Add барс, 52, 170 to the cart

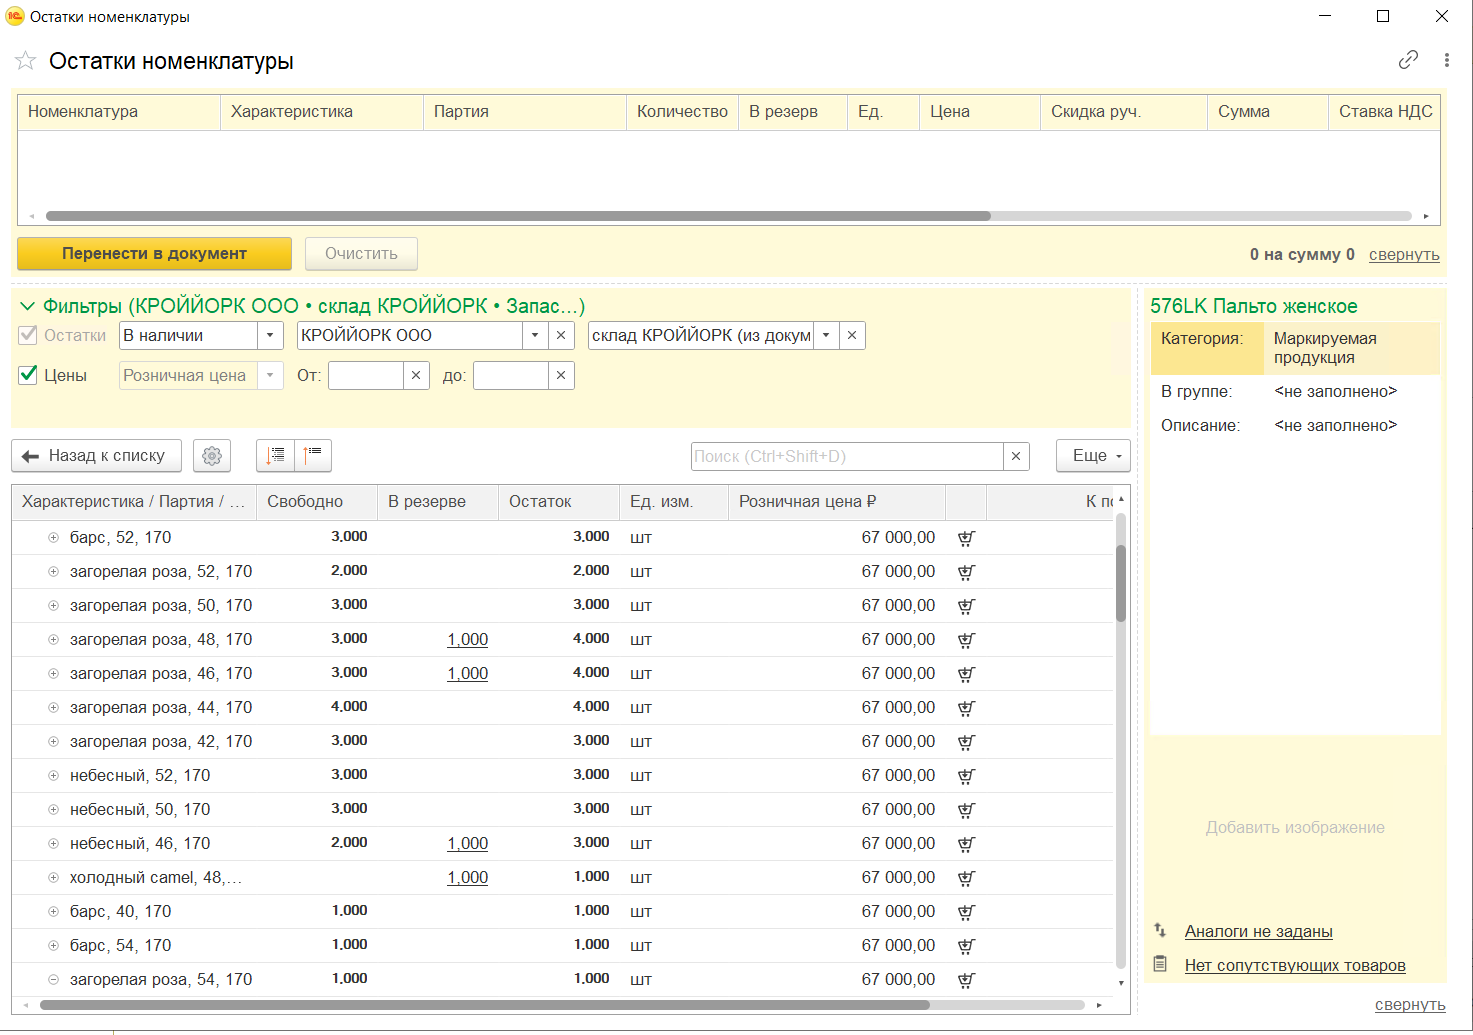(x=965, y=538)
